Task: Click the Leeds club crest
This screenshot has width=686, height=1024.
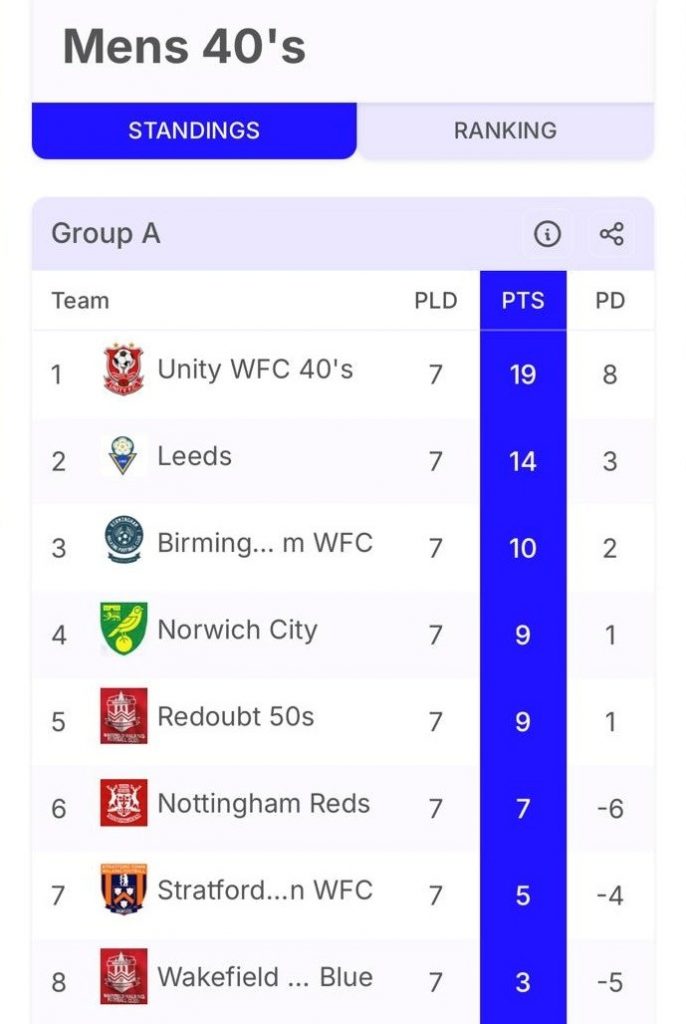Action: [x=124, y=458]
